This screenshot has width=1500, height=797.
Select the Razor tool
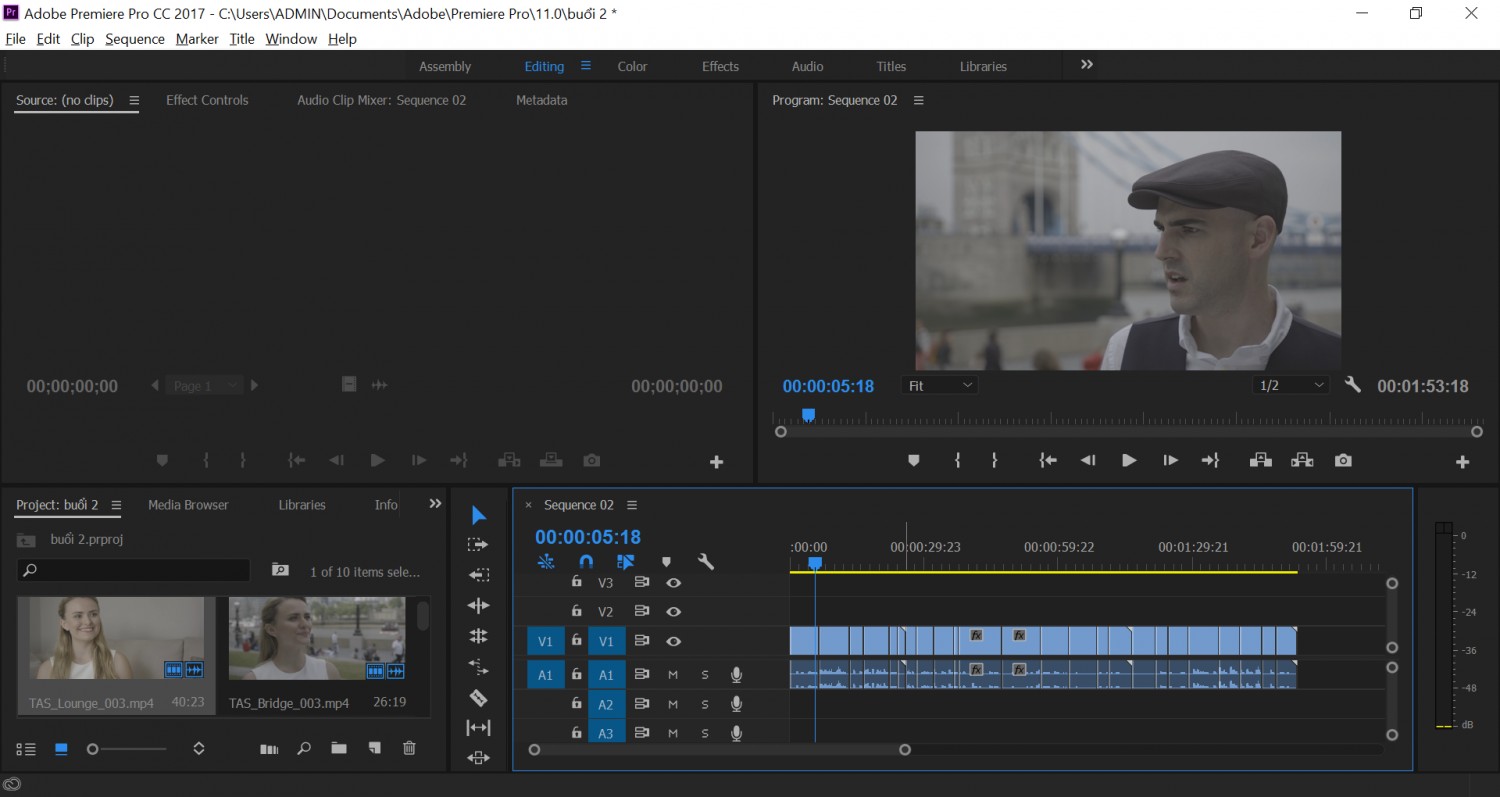[479, 697]
